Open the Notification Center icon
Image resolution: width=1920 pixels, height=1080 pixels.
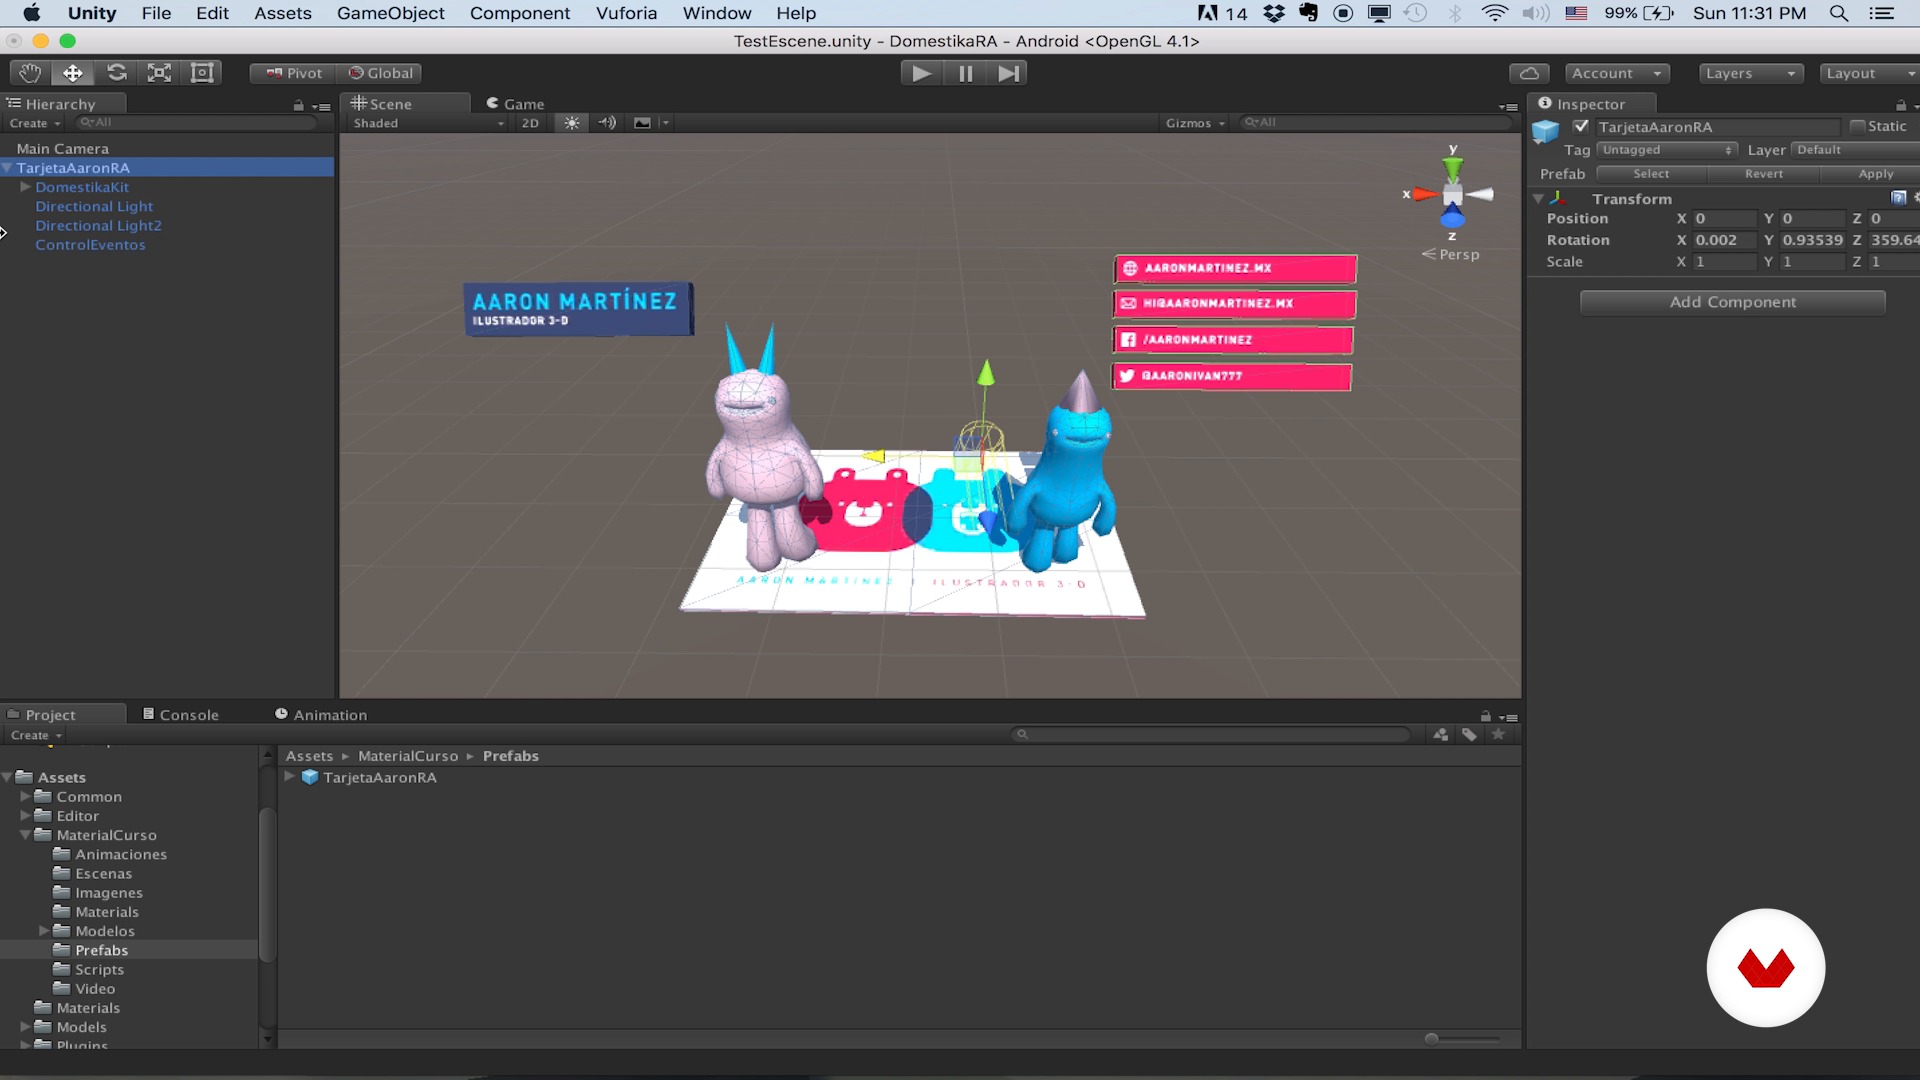(1882, 13)
